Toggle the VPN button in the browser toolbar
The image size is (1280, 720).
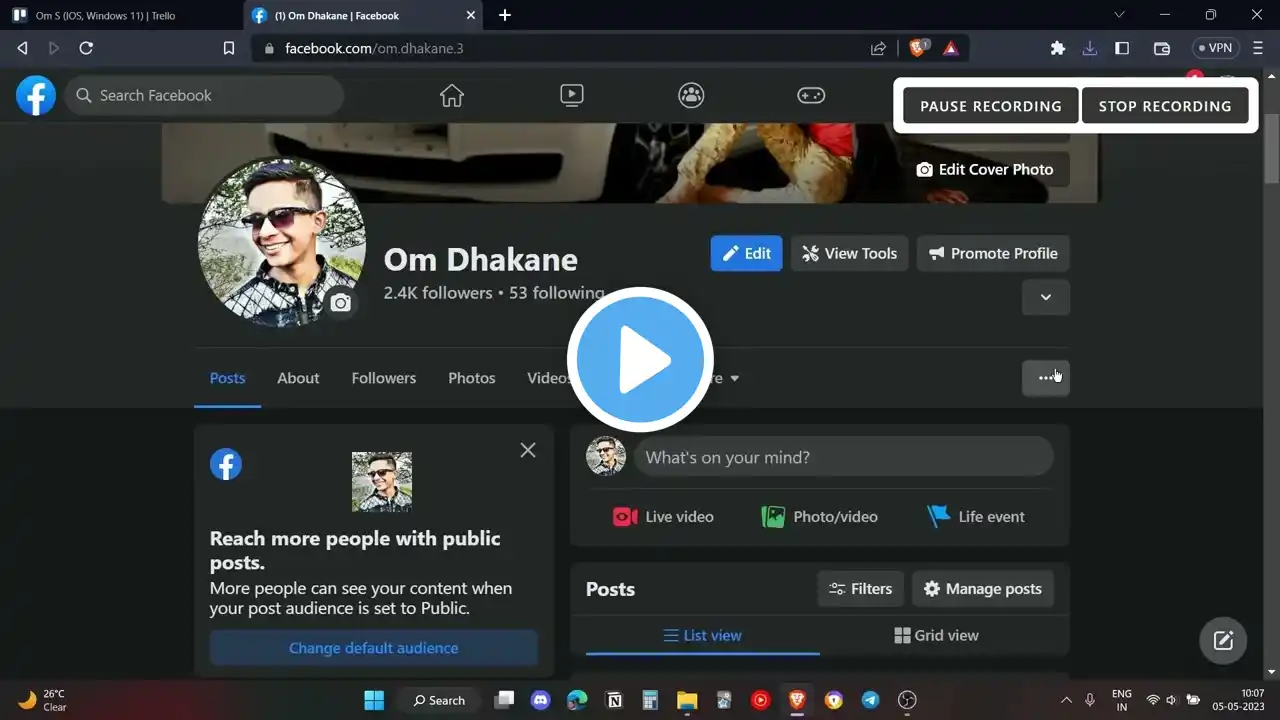pyautogui.click(x=1214, y=48)
